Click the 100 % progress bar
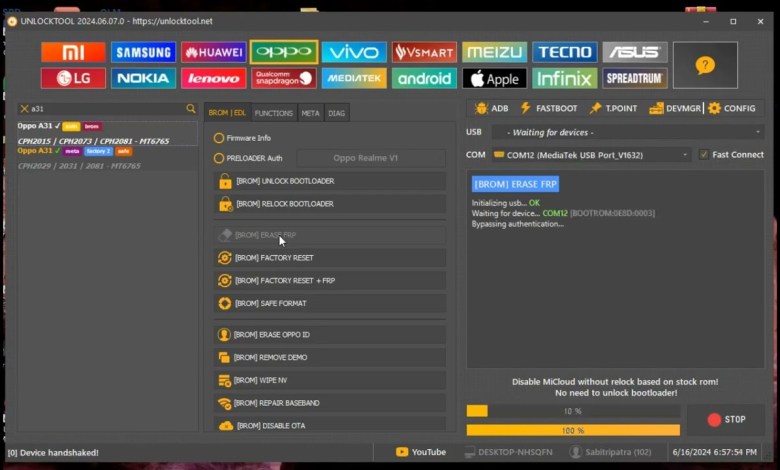Screen dimensions: 780x470 coord(573,430)
